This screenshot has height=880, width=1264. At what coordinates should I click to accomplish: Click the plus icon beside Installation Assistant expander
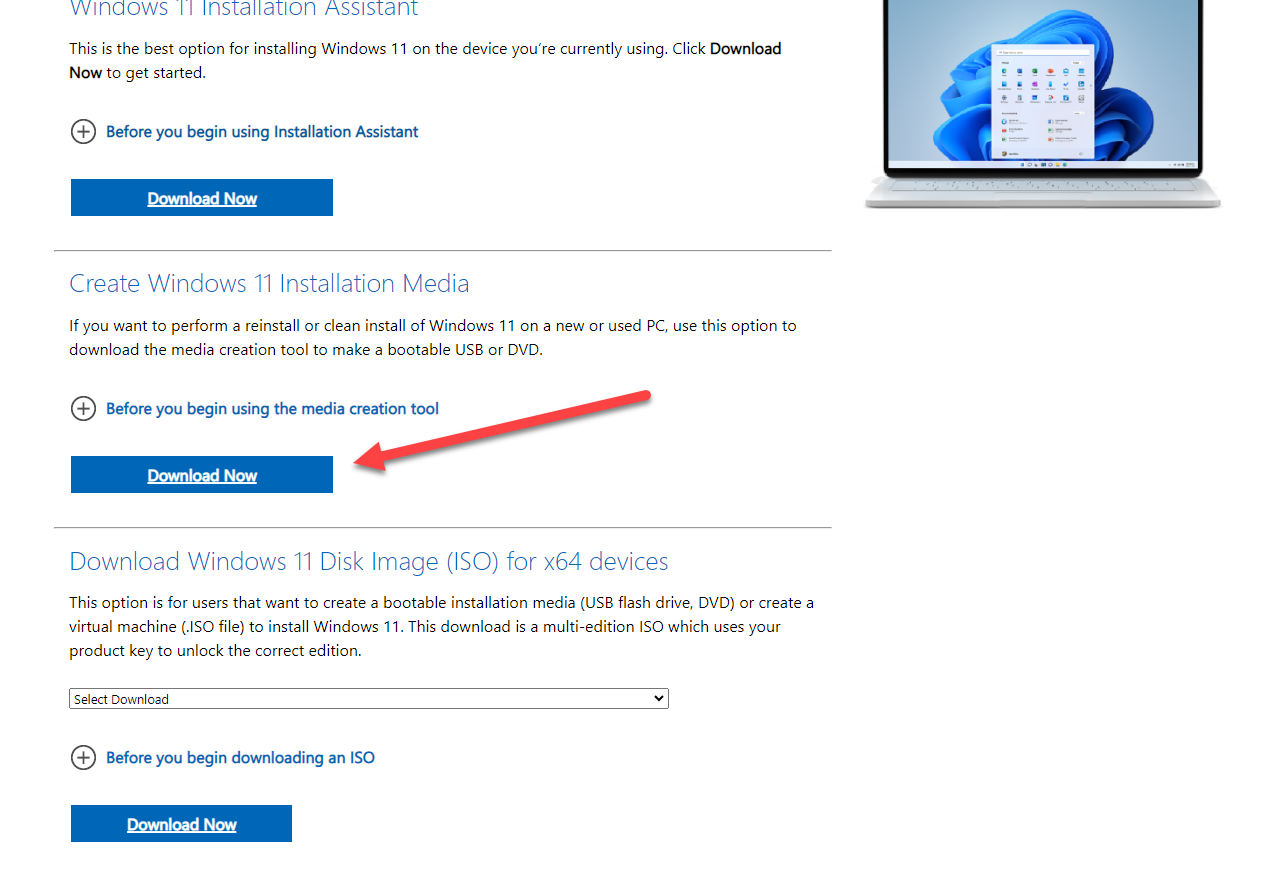coord(83,132)
